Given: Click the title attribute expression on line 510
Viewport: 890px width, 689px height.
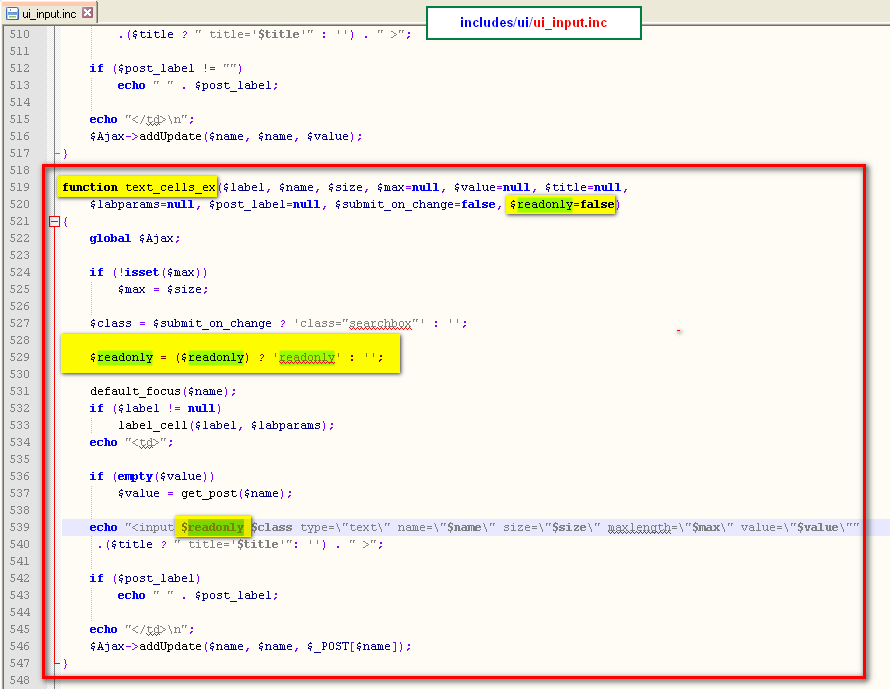Looking at the screenshot, I should click(265, 34).
